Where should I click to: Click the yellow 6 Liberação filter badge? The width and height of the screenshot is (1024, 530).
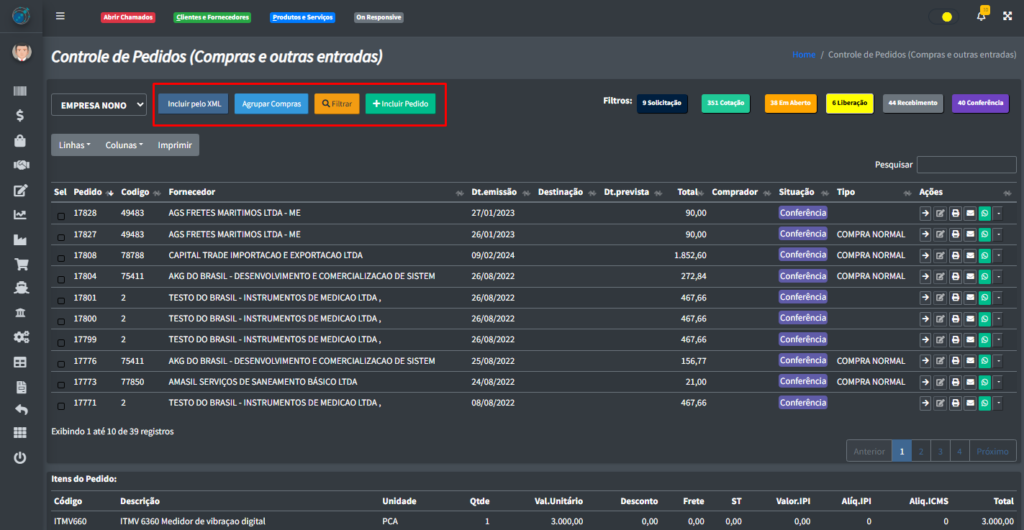click(x=849, y=103)
